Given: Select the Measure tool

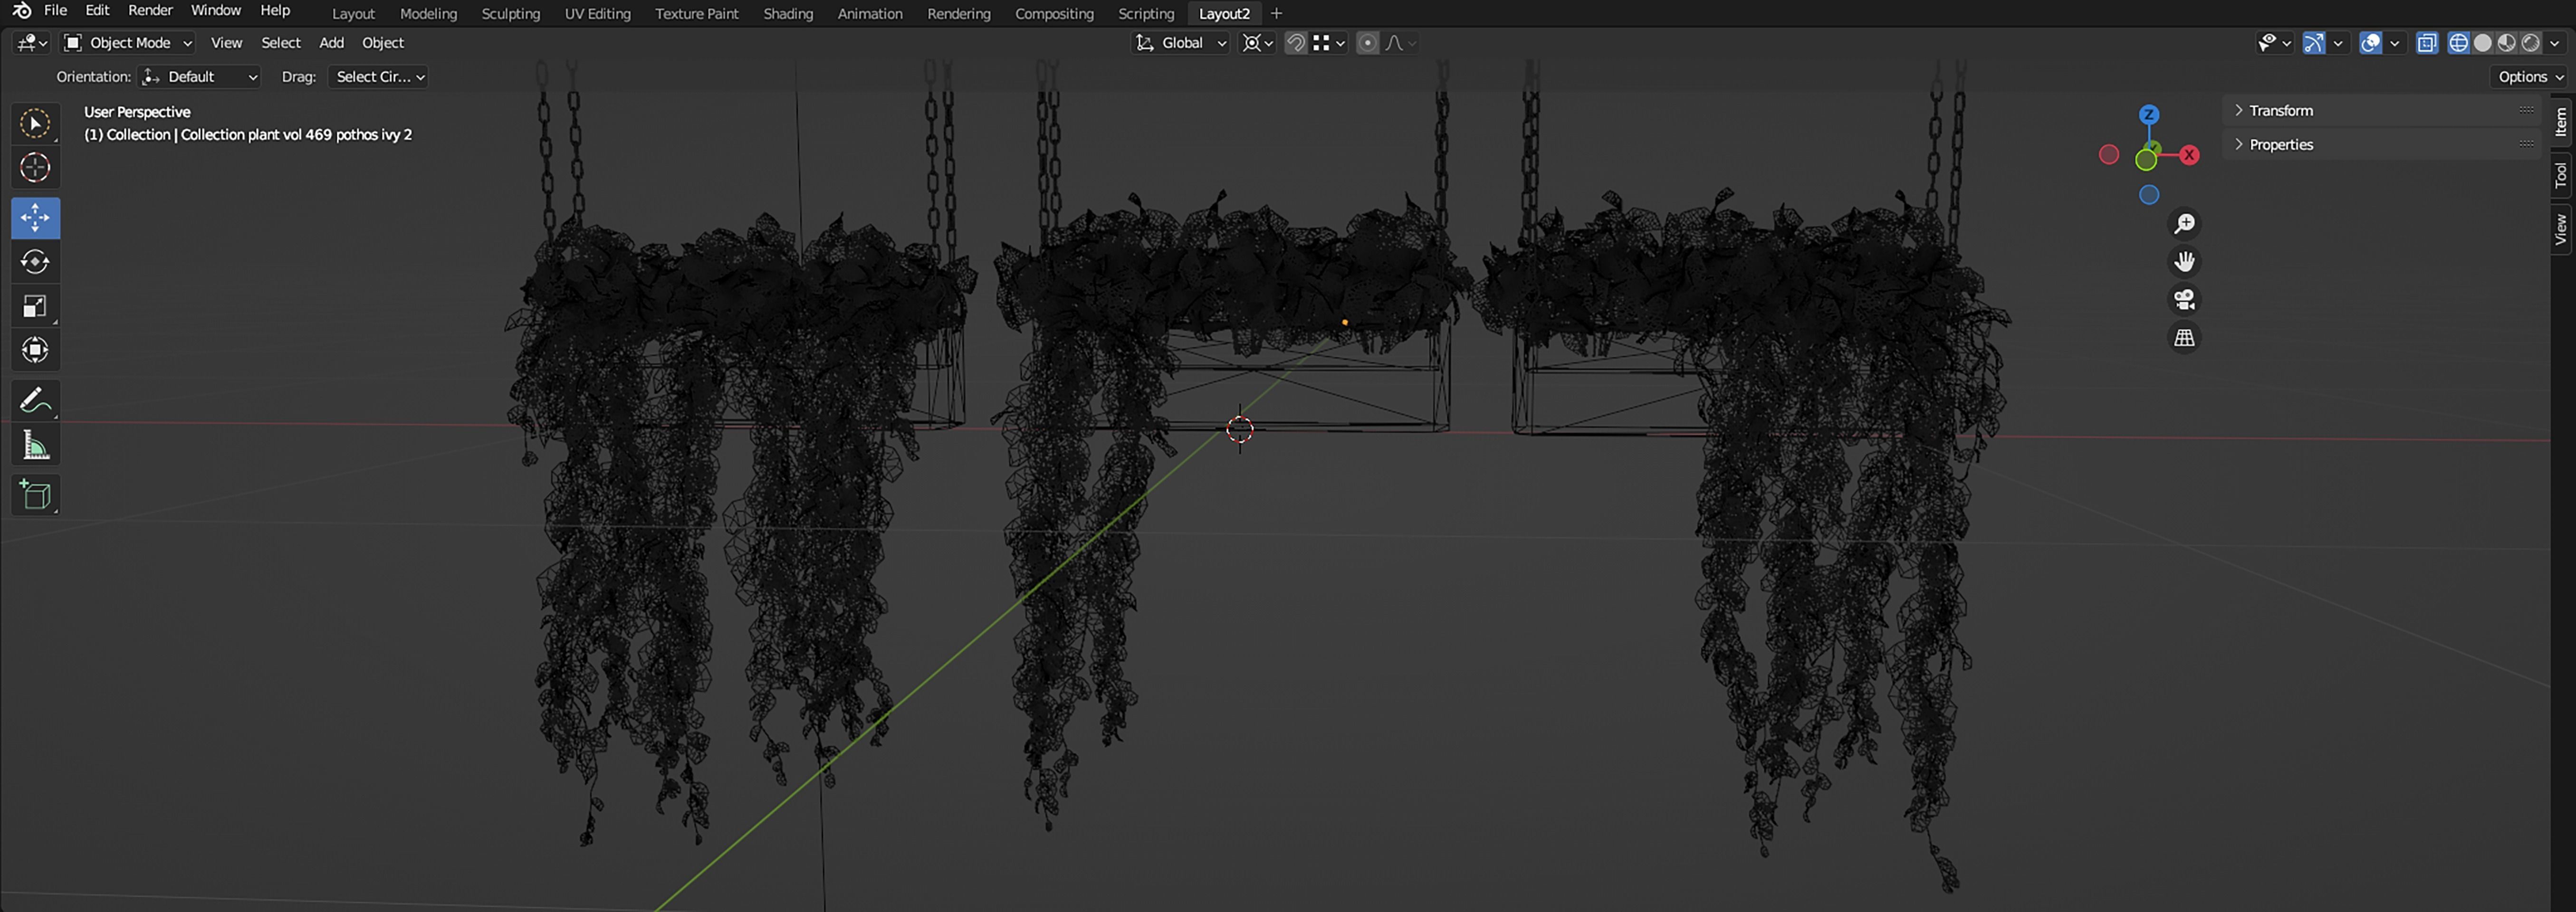Looking at the screenshot, I should [35, 445].
